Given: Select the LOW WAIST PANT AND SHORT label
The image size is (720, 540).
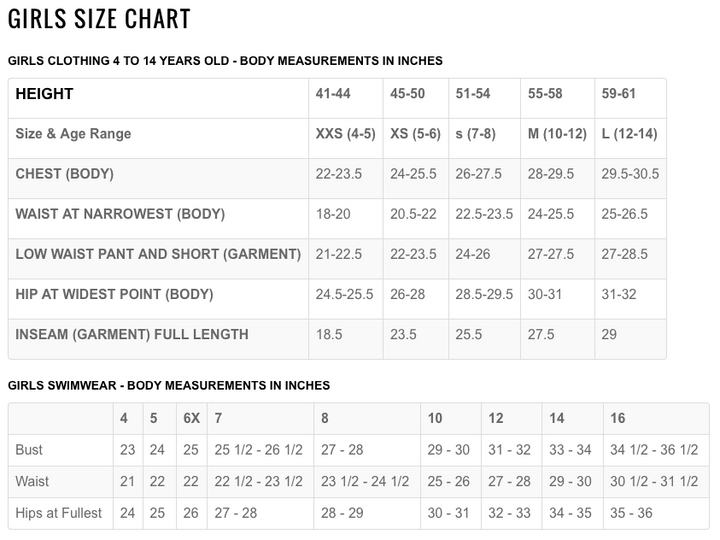Looking at the screenshot, I should (x=158, y=254).
